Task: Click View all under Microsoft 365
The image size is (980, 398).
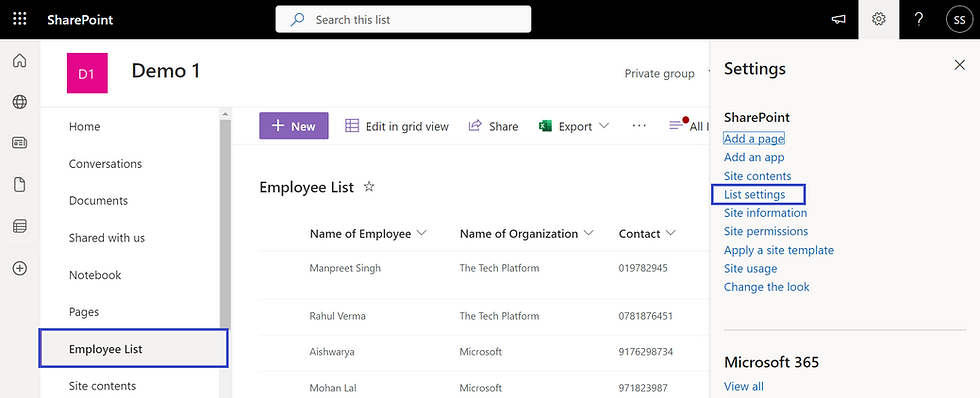Action: pyautogui.click(x=744, y=386)
